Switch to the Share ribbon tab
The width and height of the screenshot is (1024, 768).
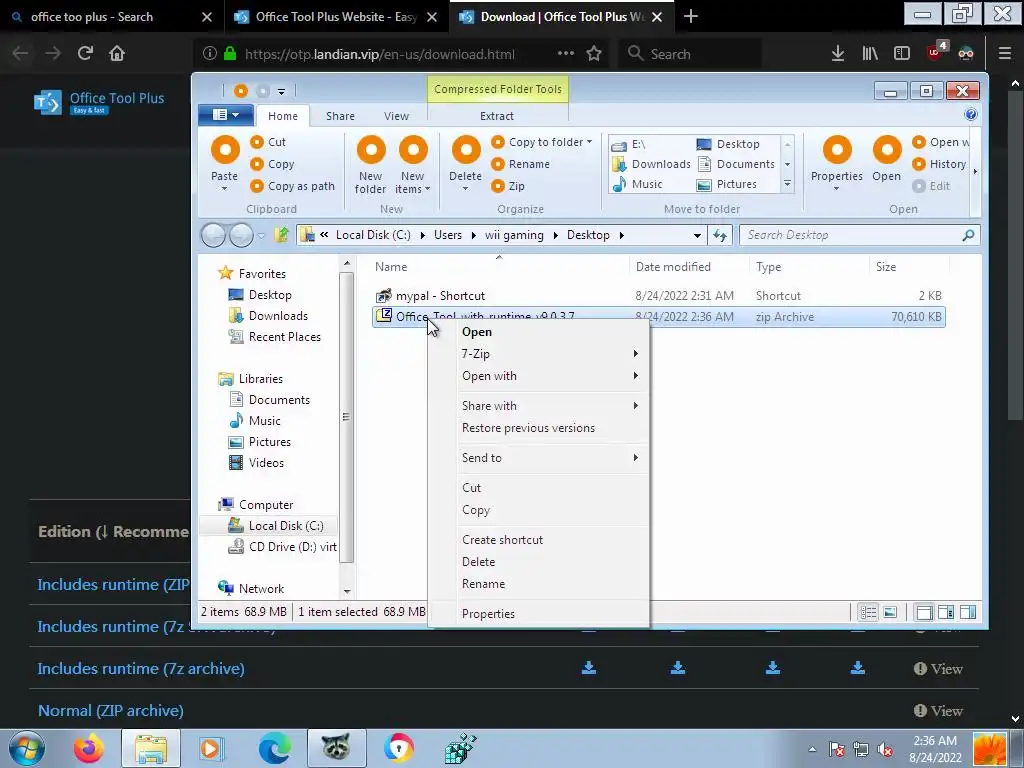point(340,116)
